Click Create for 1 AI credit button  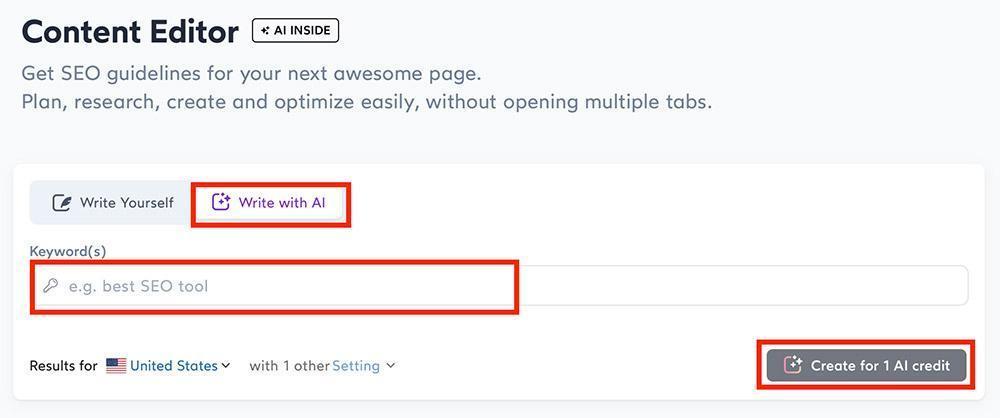point(867,366)
